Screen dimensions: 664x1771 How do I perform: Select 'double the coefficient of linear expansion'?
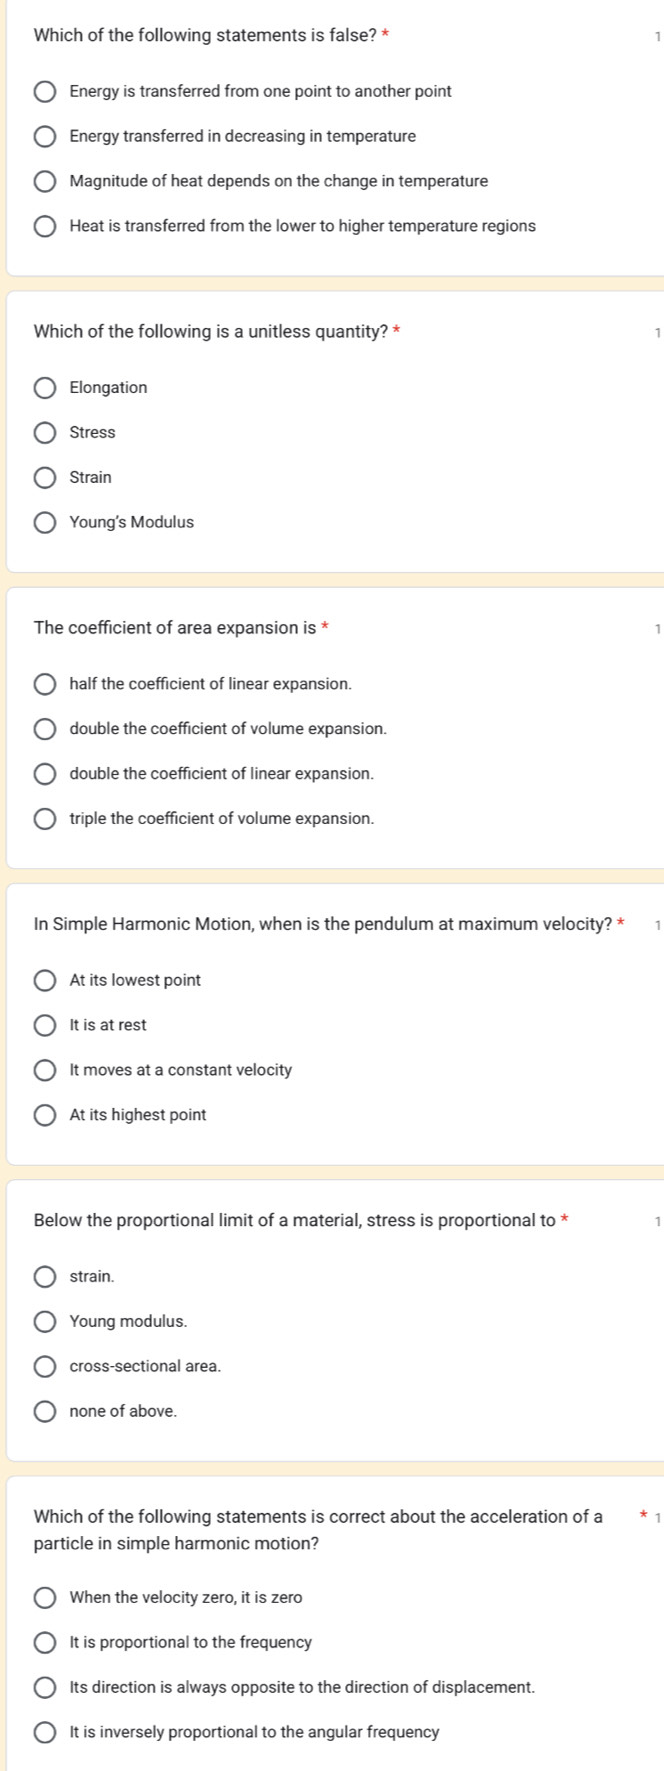[x=46, y=775]
